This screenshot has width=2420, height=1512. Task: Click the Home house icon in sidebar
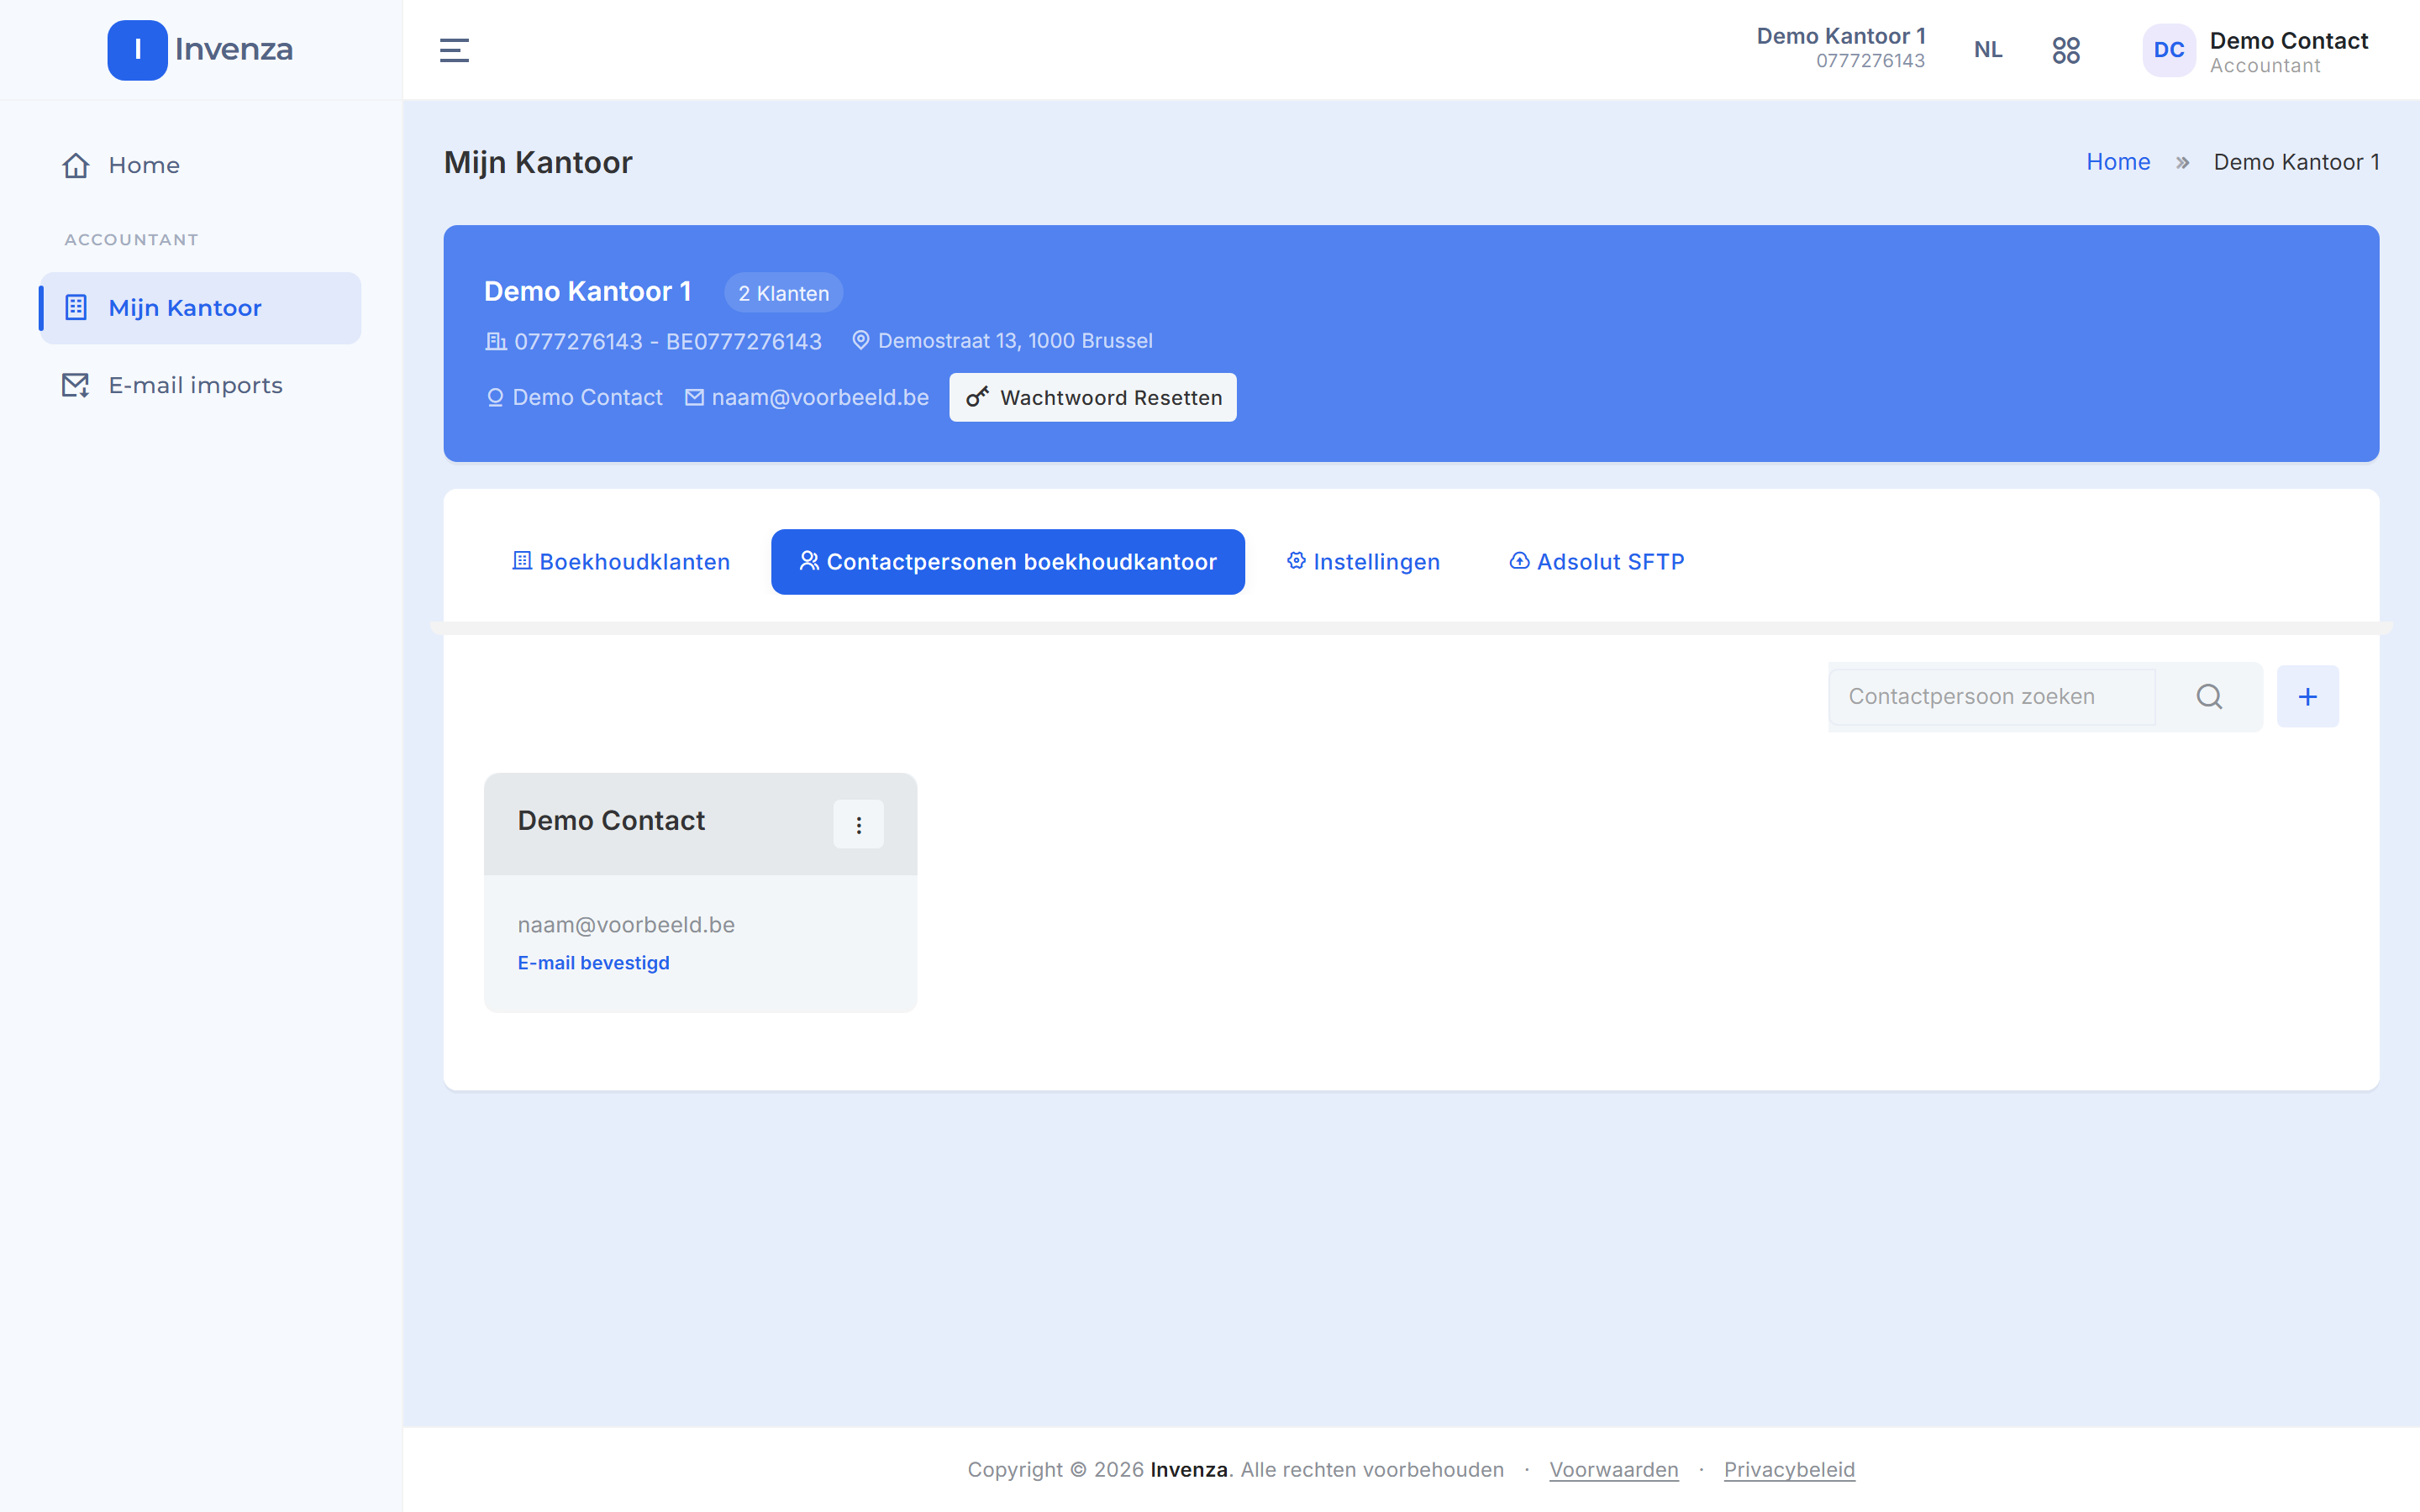(76, 165)
